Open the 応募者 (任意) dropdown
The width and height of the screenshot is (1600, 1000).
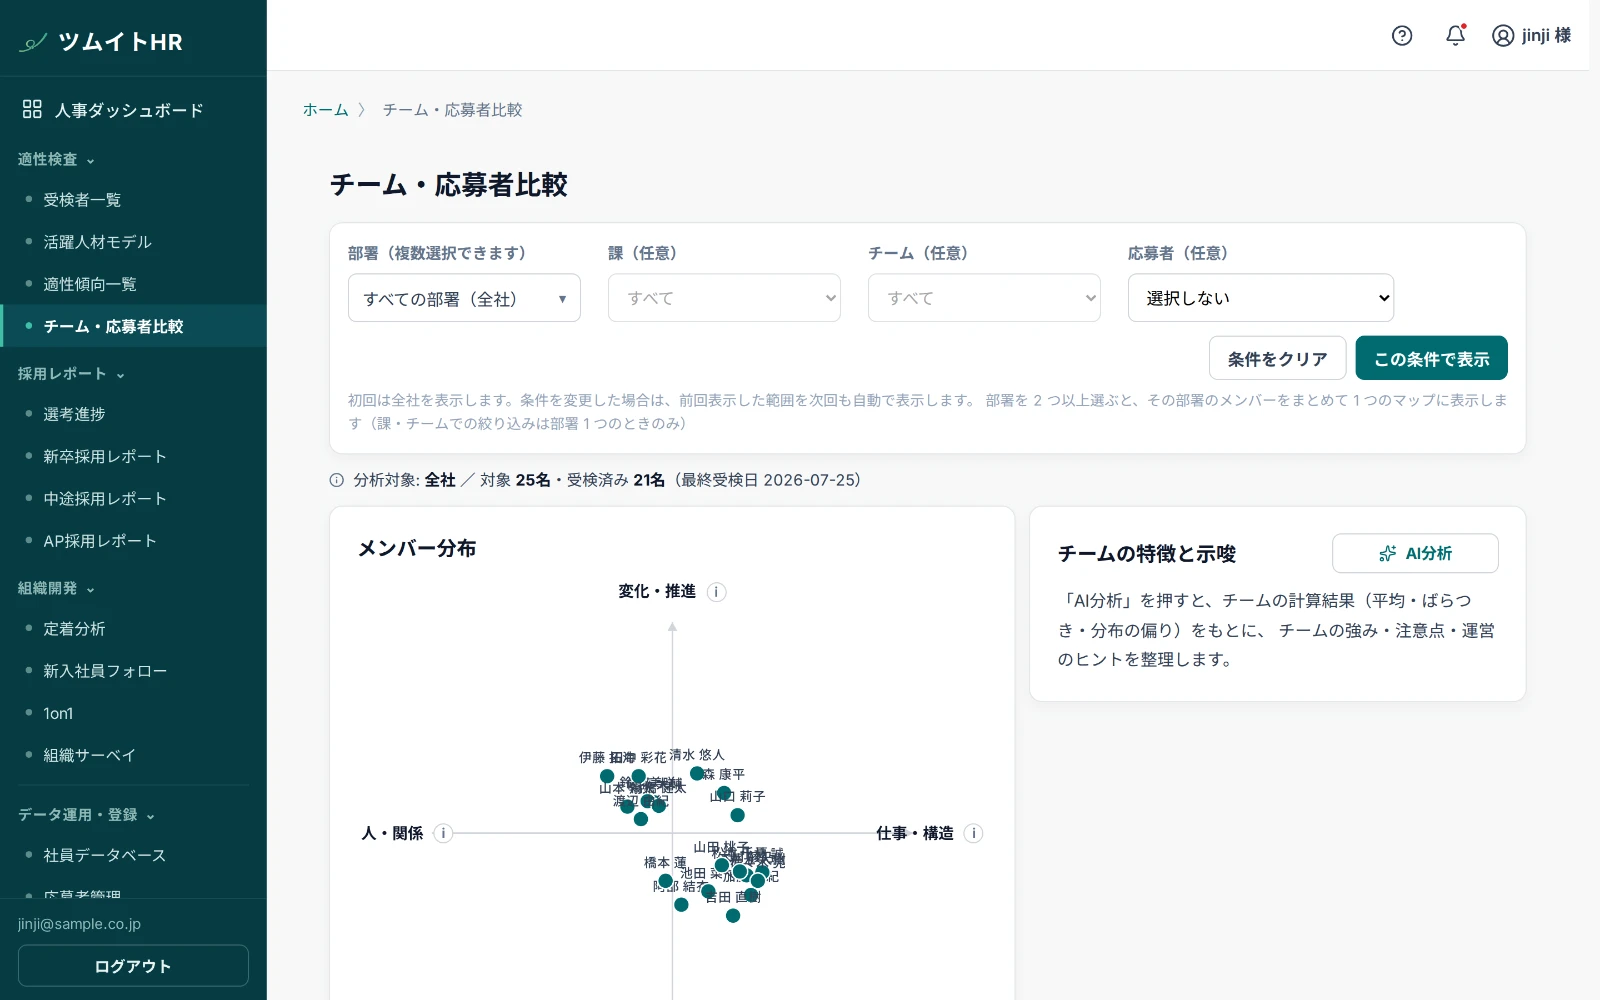(1261, 298)
